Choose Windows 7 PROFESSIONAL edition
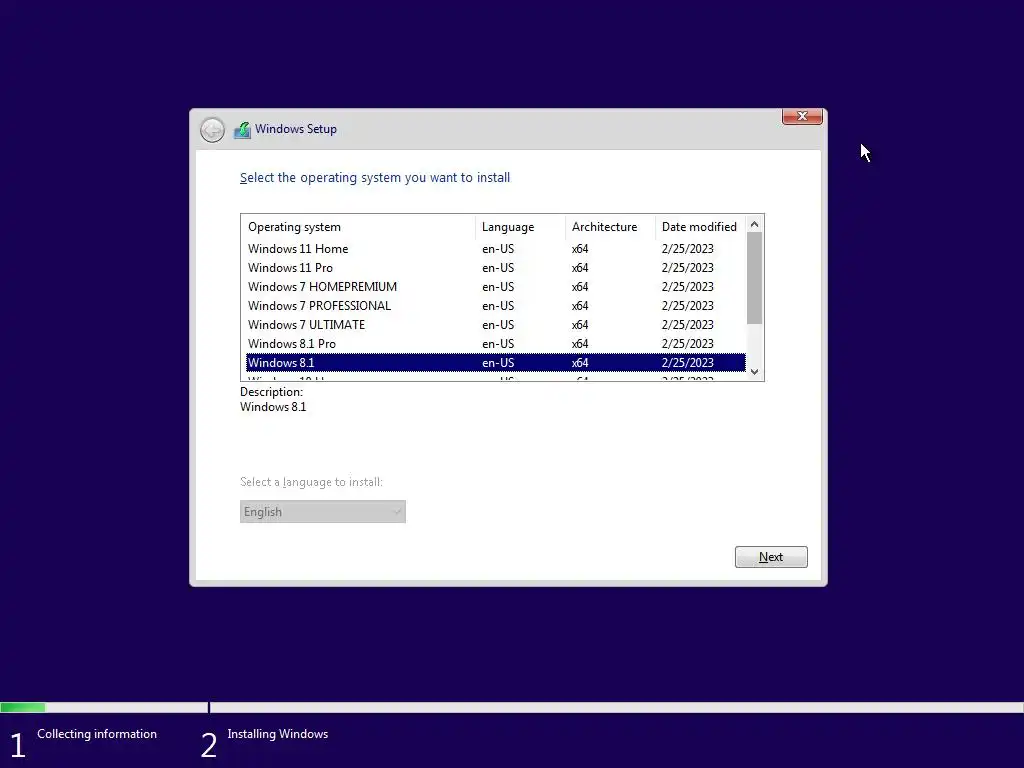 point(496,306)
